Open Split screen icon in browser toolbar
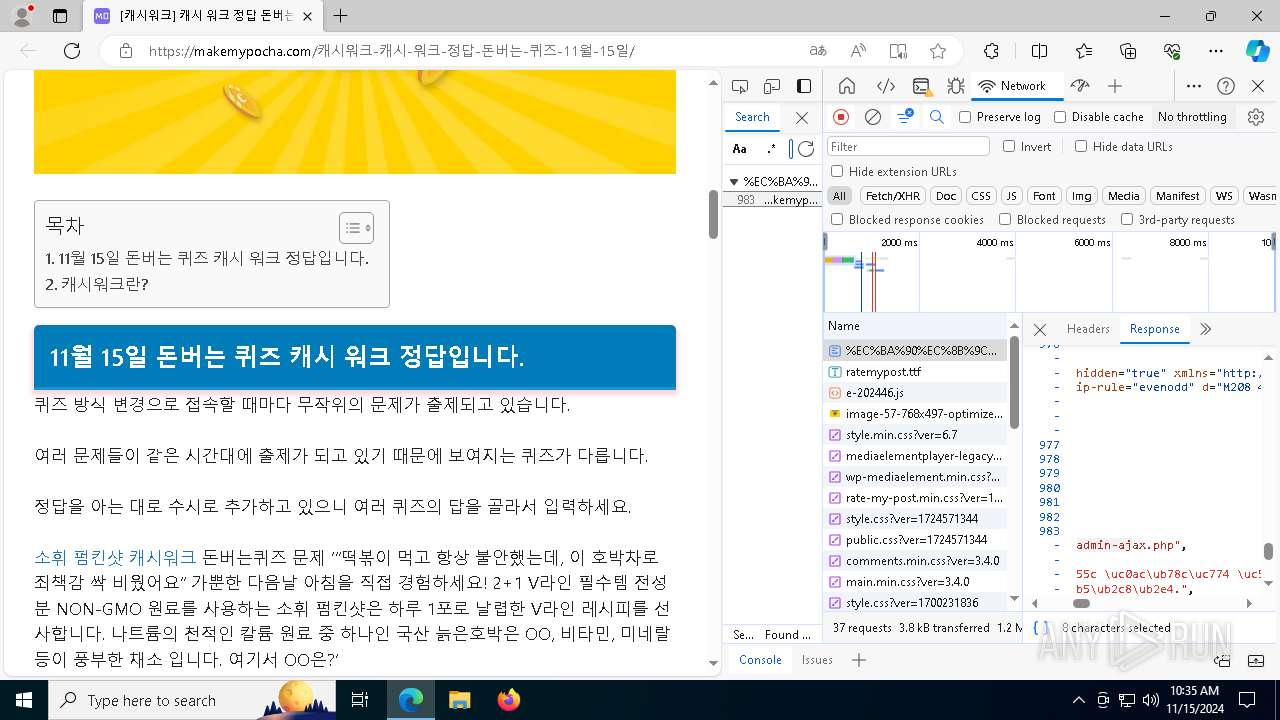This screenshot has height=720, width=1280. [x=1039, y=51]
